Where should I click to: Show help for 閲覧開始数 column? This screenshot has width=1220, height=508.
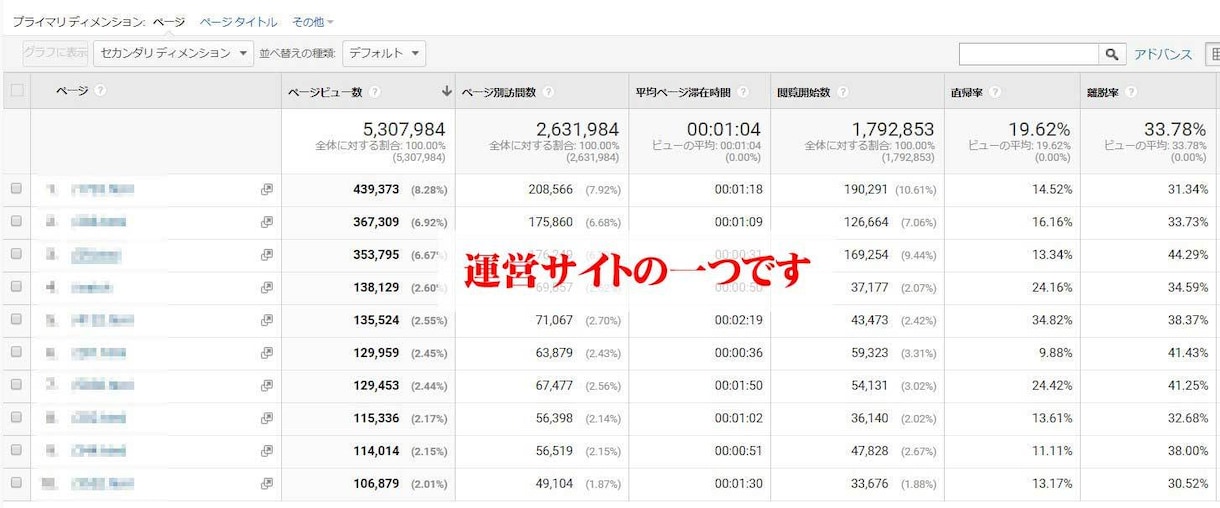pos(844,92)
